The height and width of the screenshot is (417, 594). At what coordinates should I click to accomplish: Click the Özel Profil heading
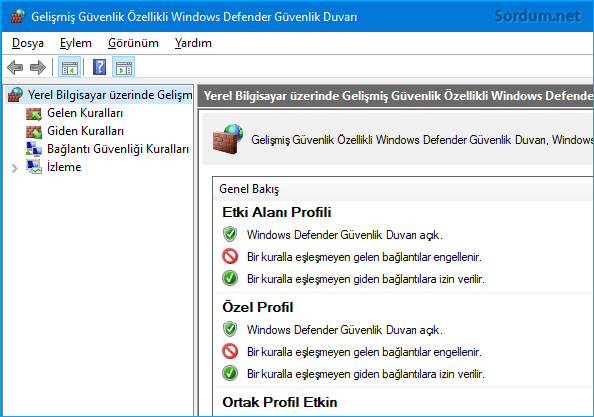tap(258, 307)
